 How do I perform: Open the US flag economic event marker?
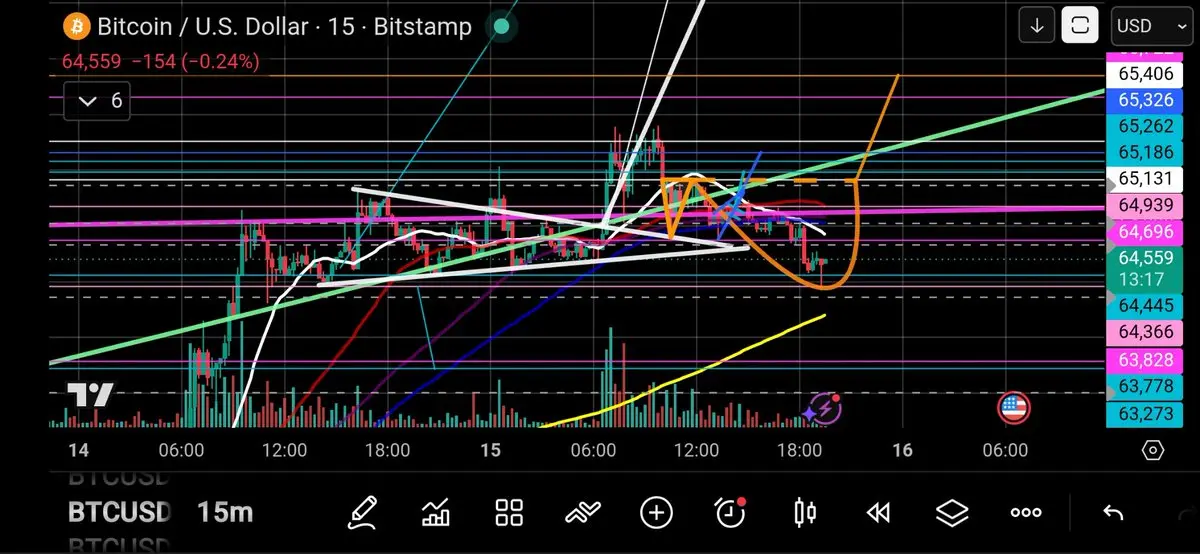1014,407
